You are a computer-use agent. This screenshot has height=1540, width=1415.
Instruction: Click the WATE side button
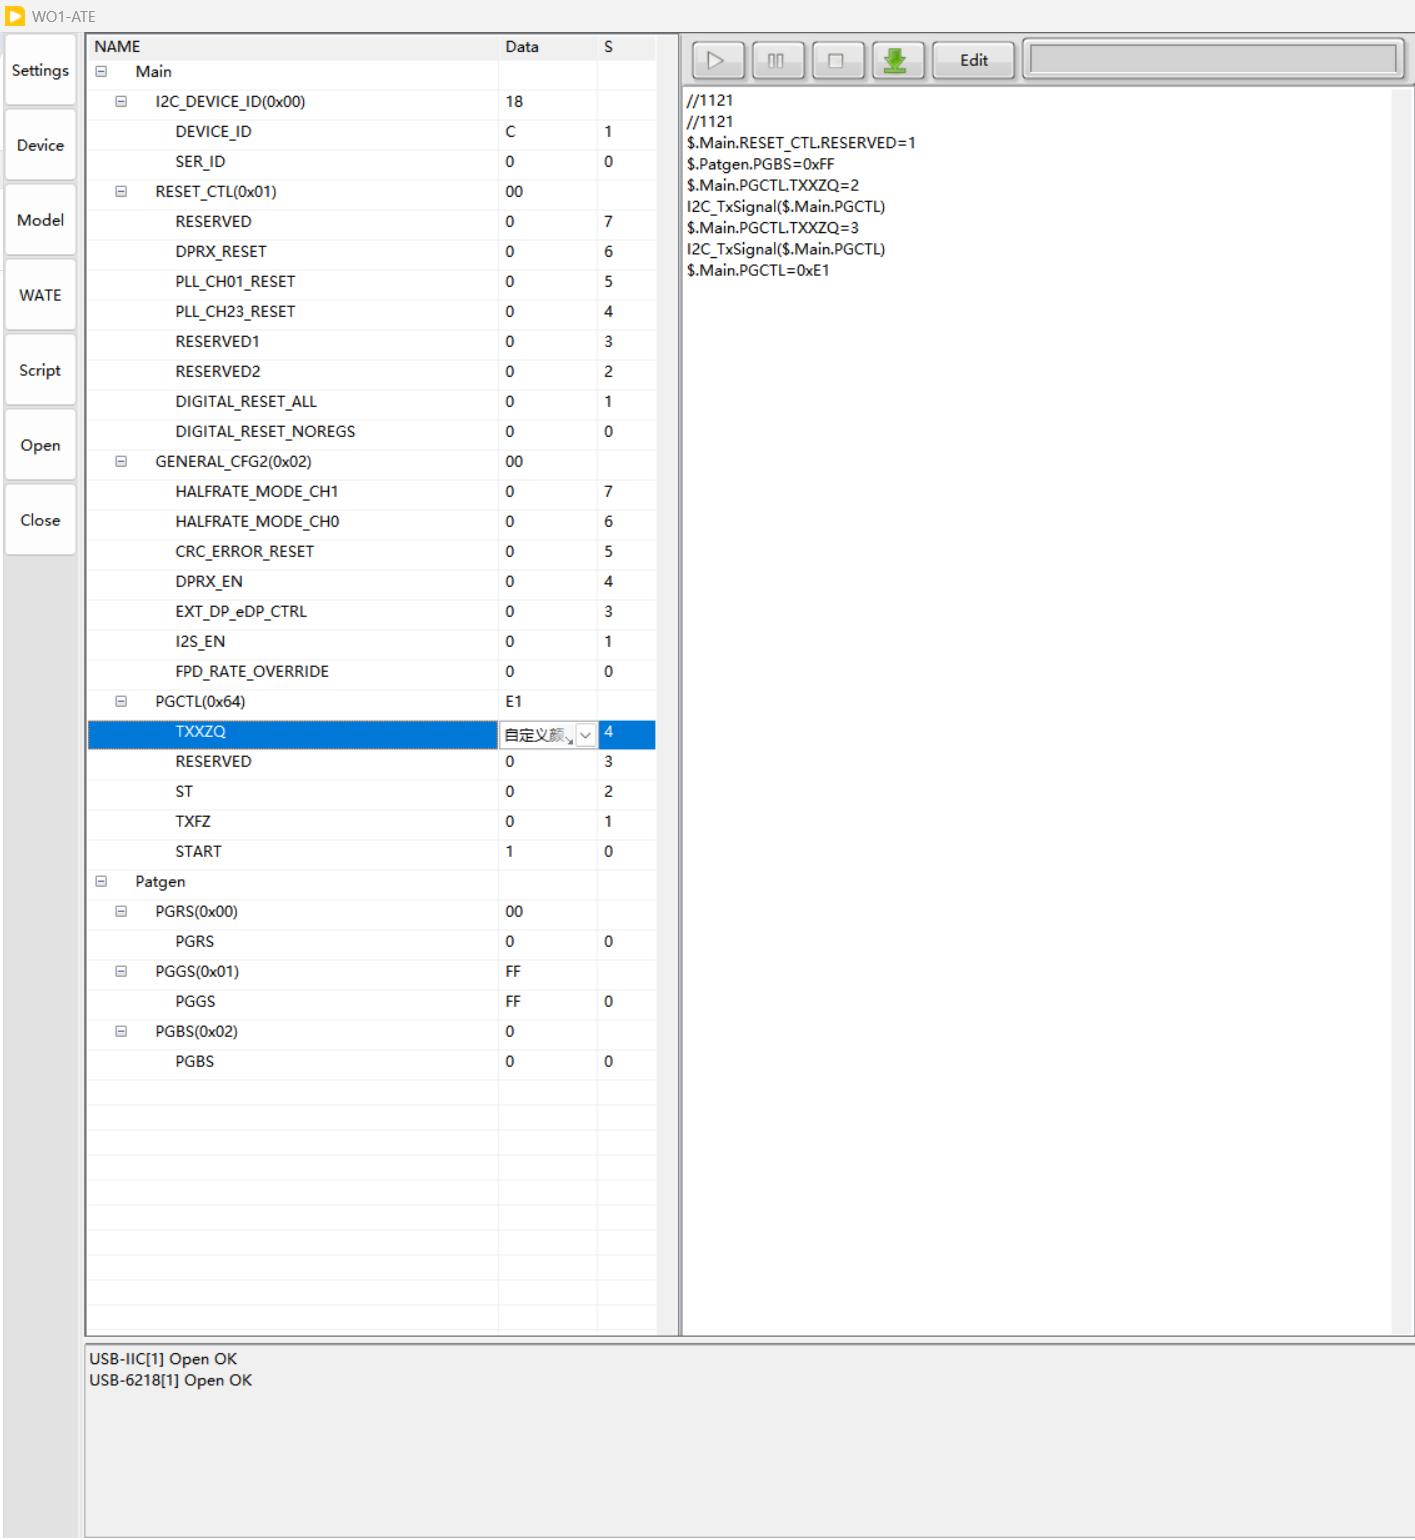pos(40,295)
